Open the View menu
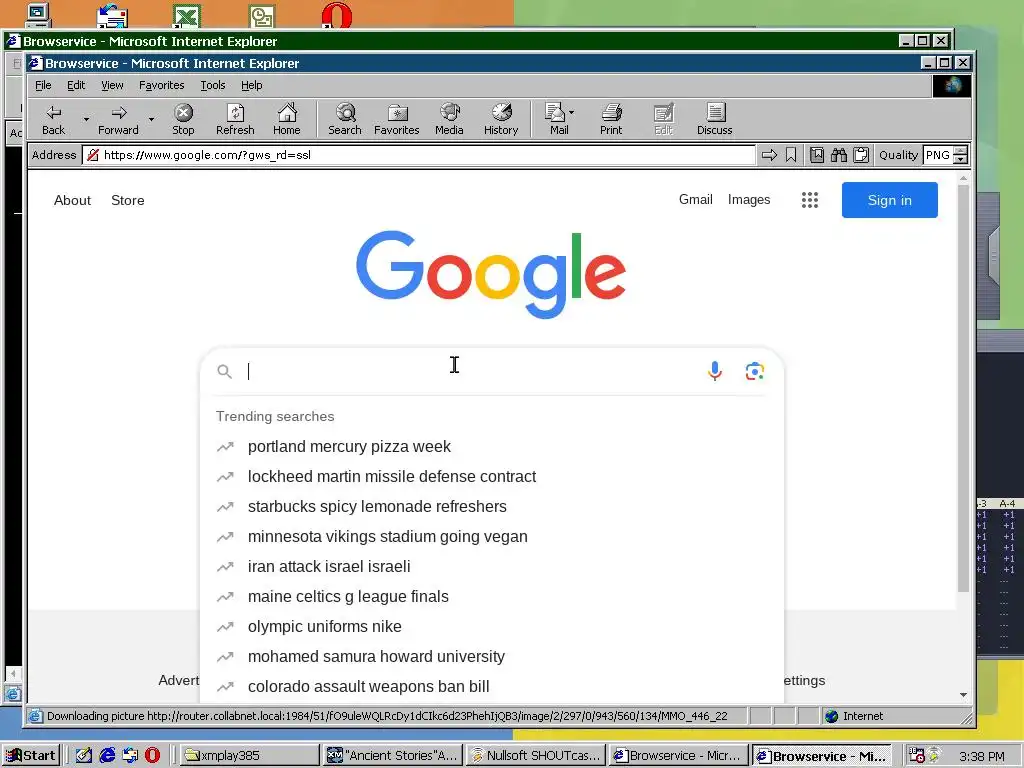 [x=112, y=85]
